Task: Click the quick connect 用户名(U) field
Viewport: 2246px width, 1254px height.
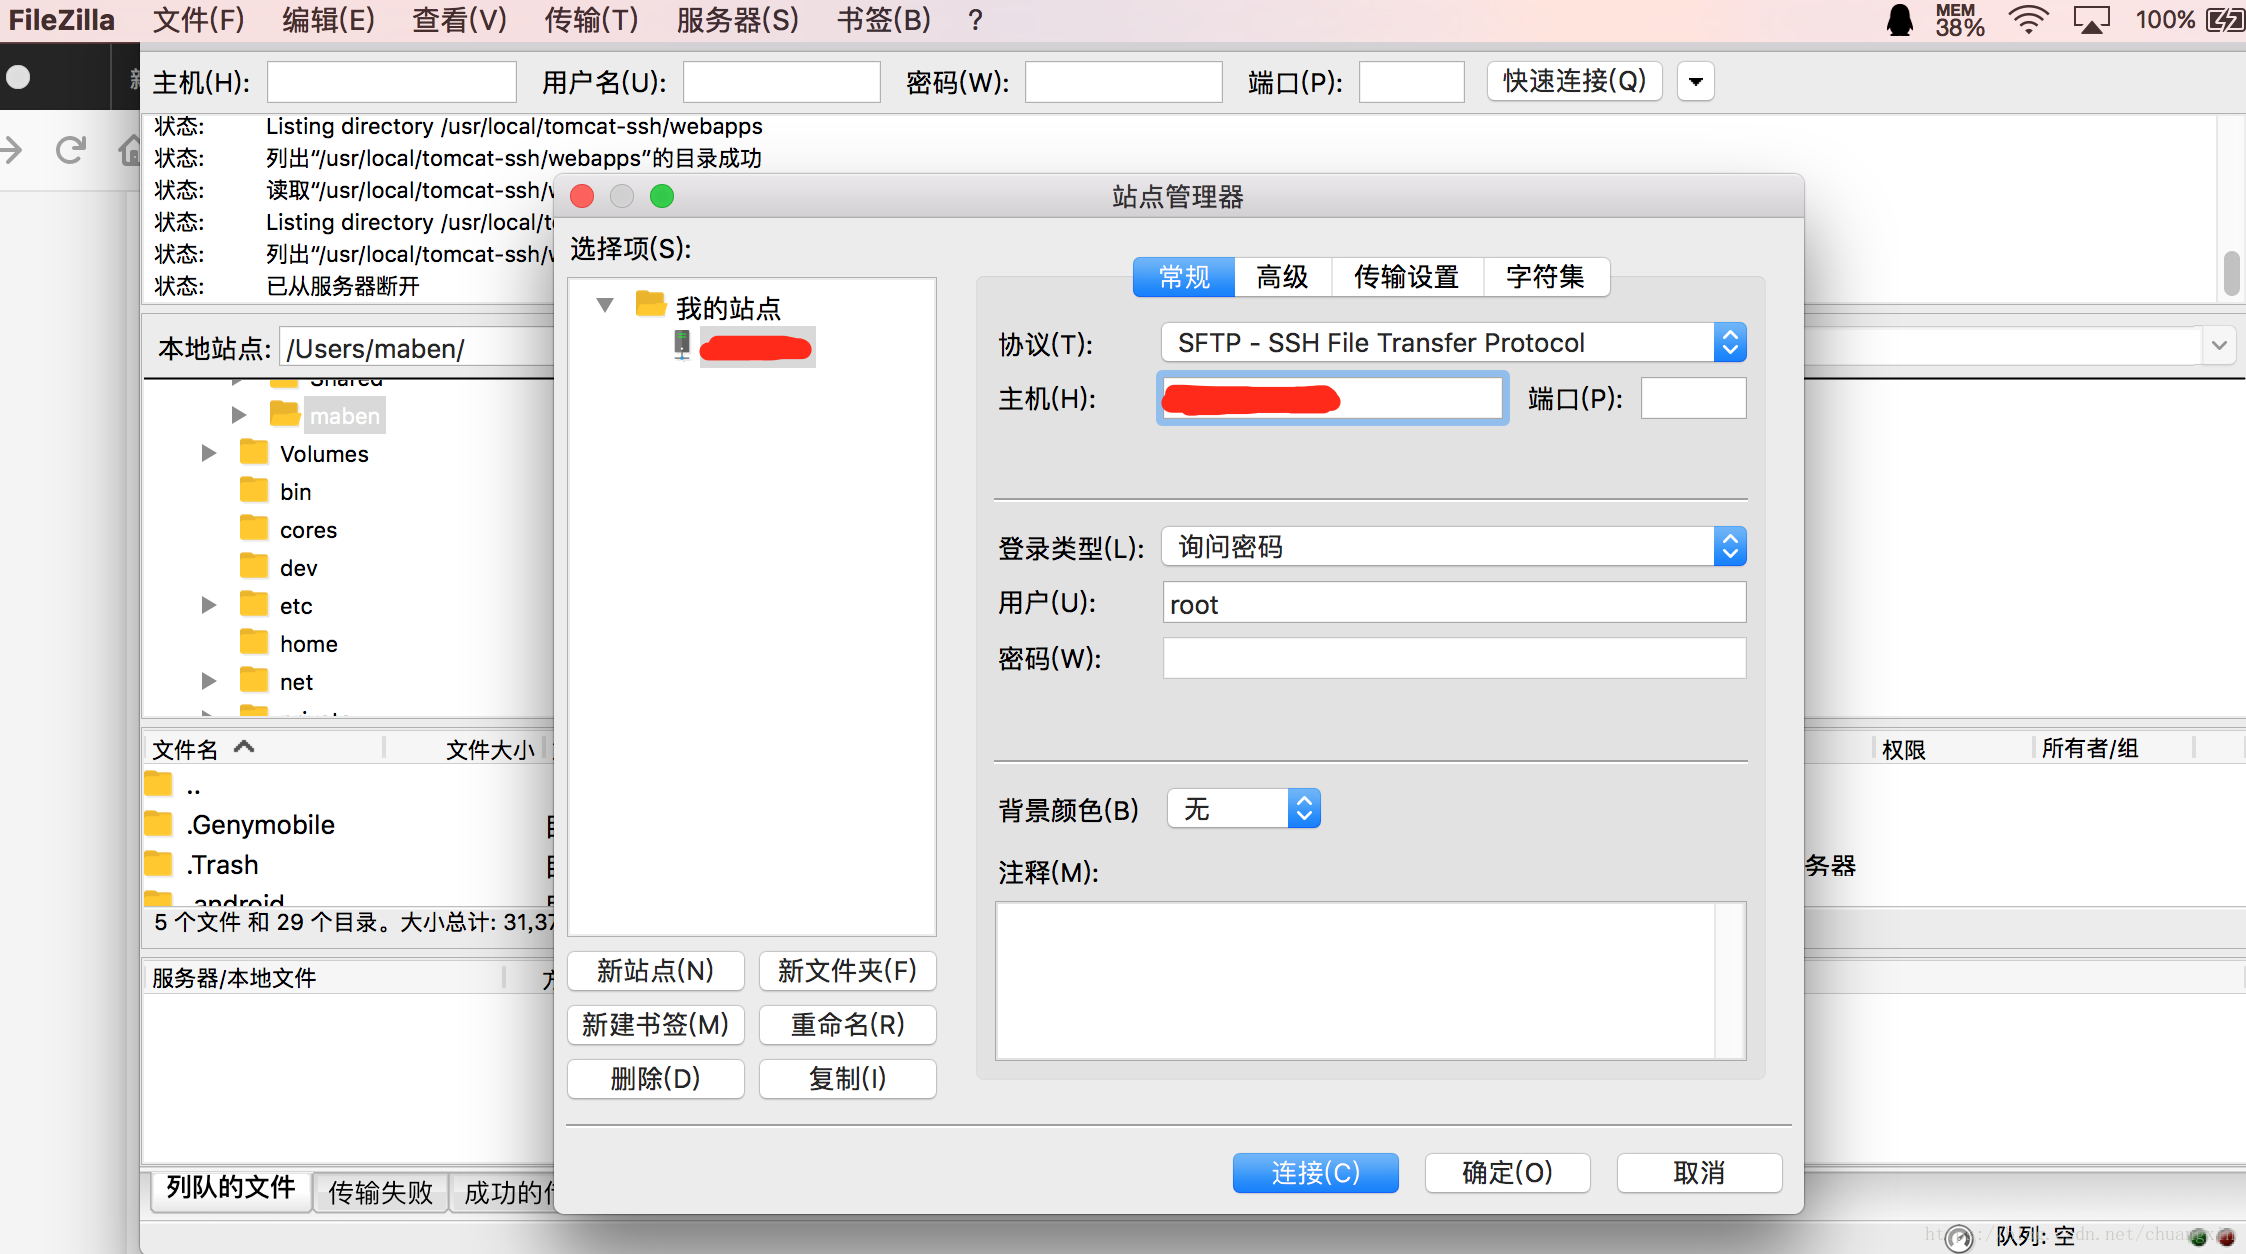Action: [781, 82]
